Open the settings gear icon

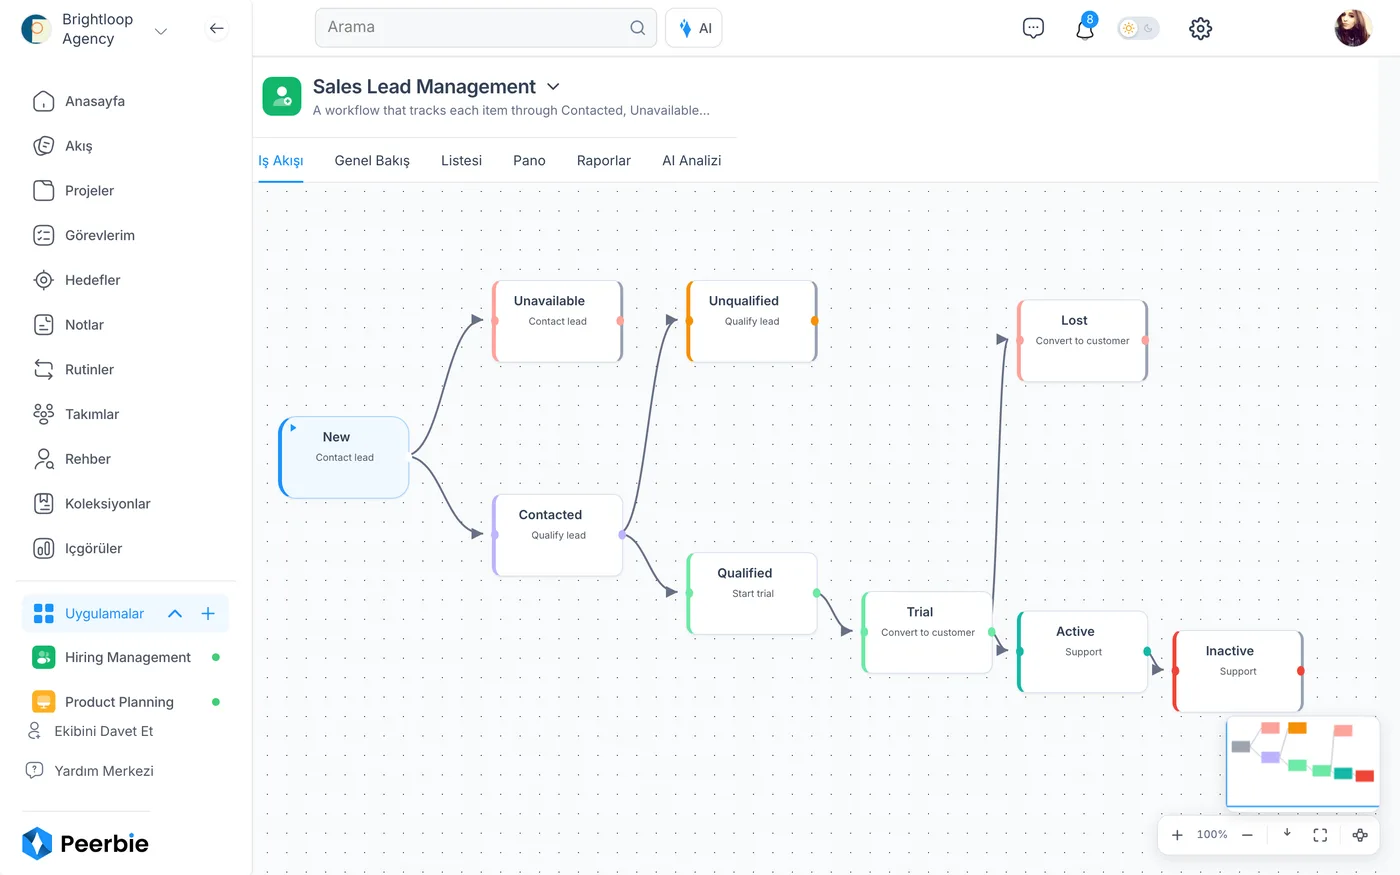click(x=1200, y=28)
